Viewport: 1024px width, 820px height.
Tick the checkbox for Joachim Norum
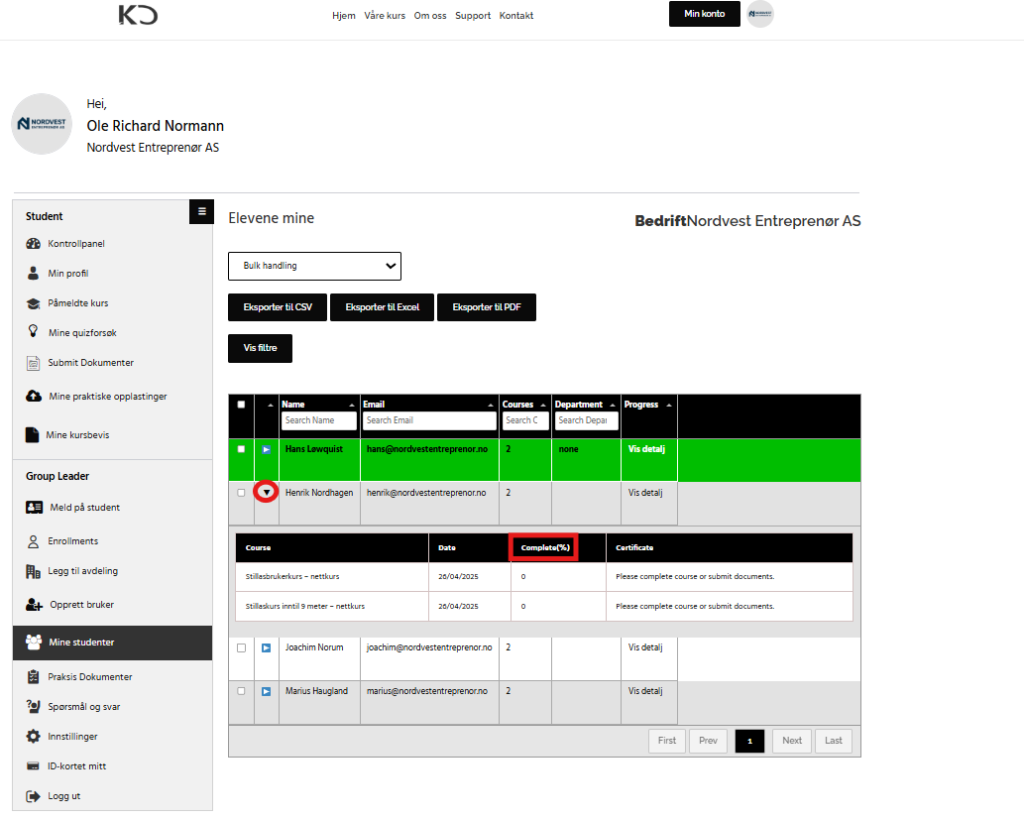point(241,648)
